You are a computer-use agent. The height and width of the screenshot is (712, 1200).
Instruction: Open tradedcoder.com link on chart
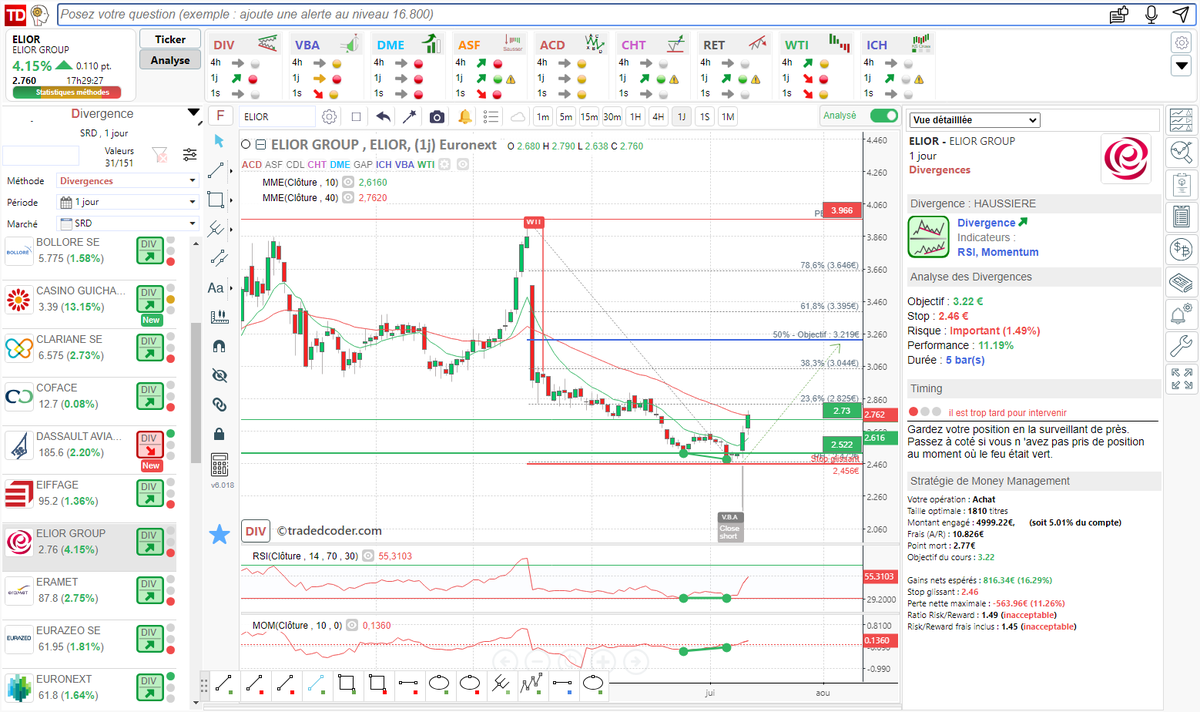point(329,531)
